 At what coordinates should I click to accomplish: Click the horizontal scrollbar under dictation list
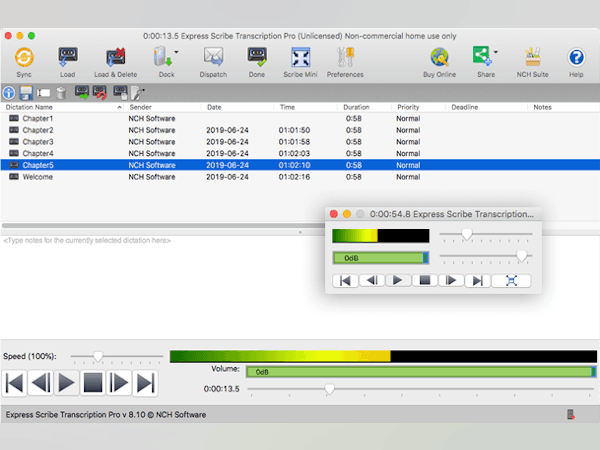tap(163, 225)
